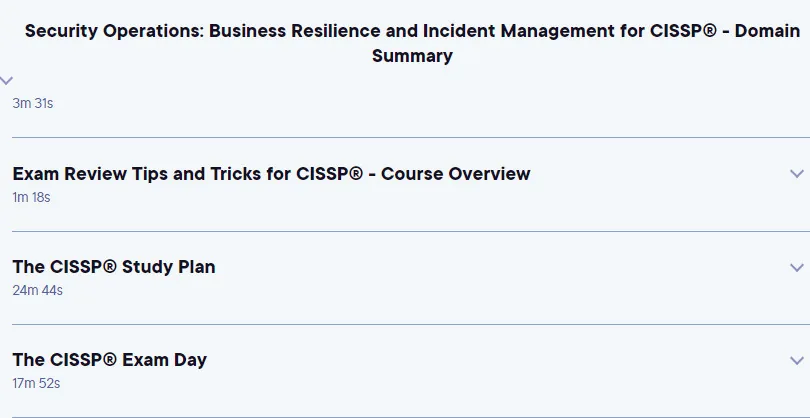The image size is (810, 418).
Task: Expand the Exam Review Tips and Tricks chevron
Action: click(797, 174)
